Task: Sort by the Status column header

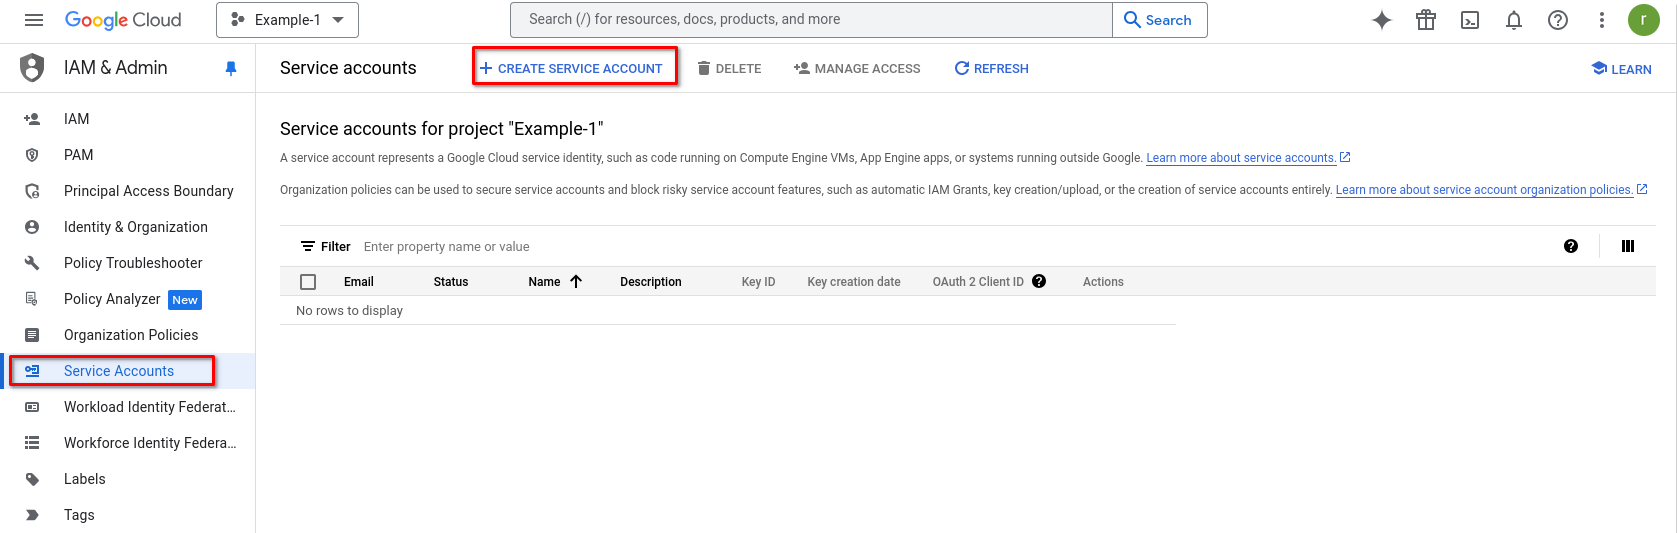Action: pyautogui.click(x=451, y=282)
